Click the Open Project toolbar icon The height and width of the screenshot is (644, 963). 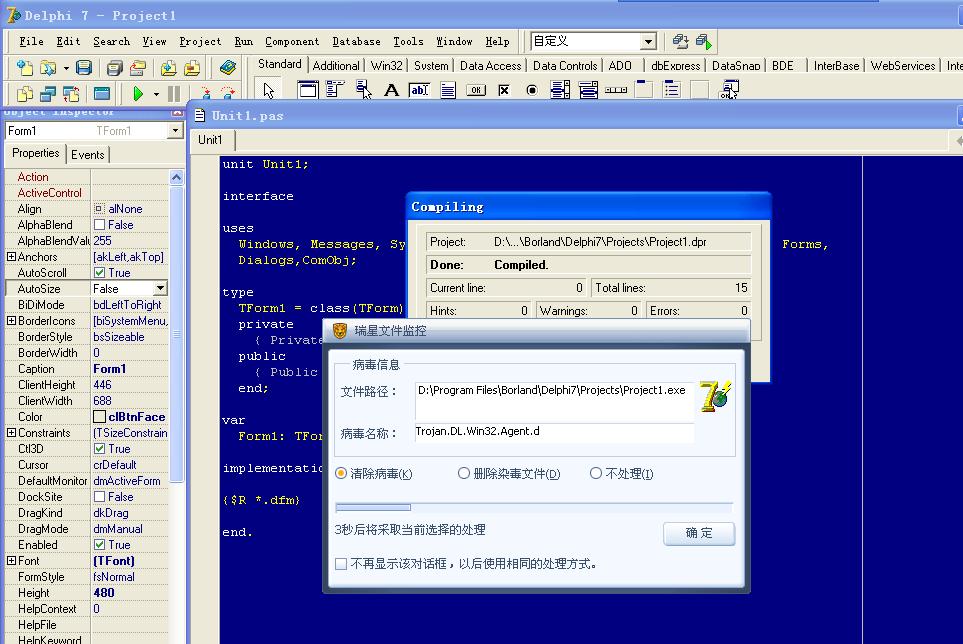click(x=138, y=68)
